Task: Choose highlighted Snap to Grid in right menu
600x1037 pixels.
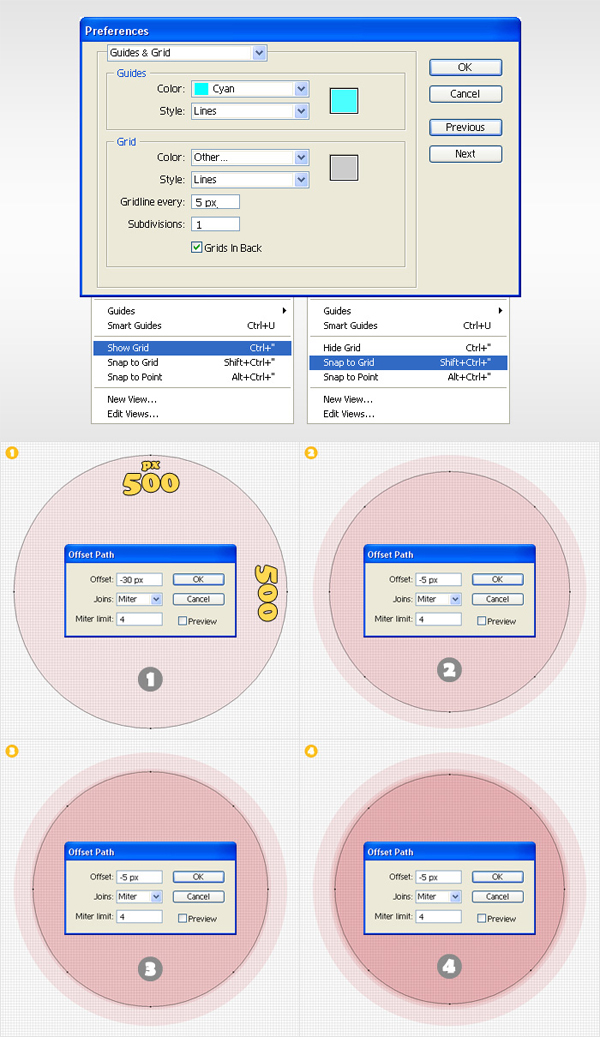Action: pyautogui.click(x=408, y=362)
